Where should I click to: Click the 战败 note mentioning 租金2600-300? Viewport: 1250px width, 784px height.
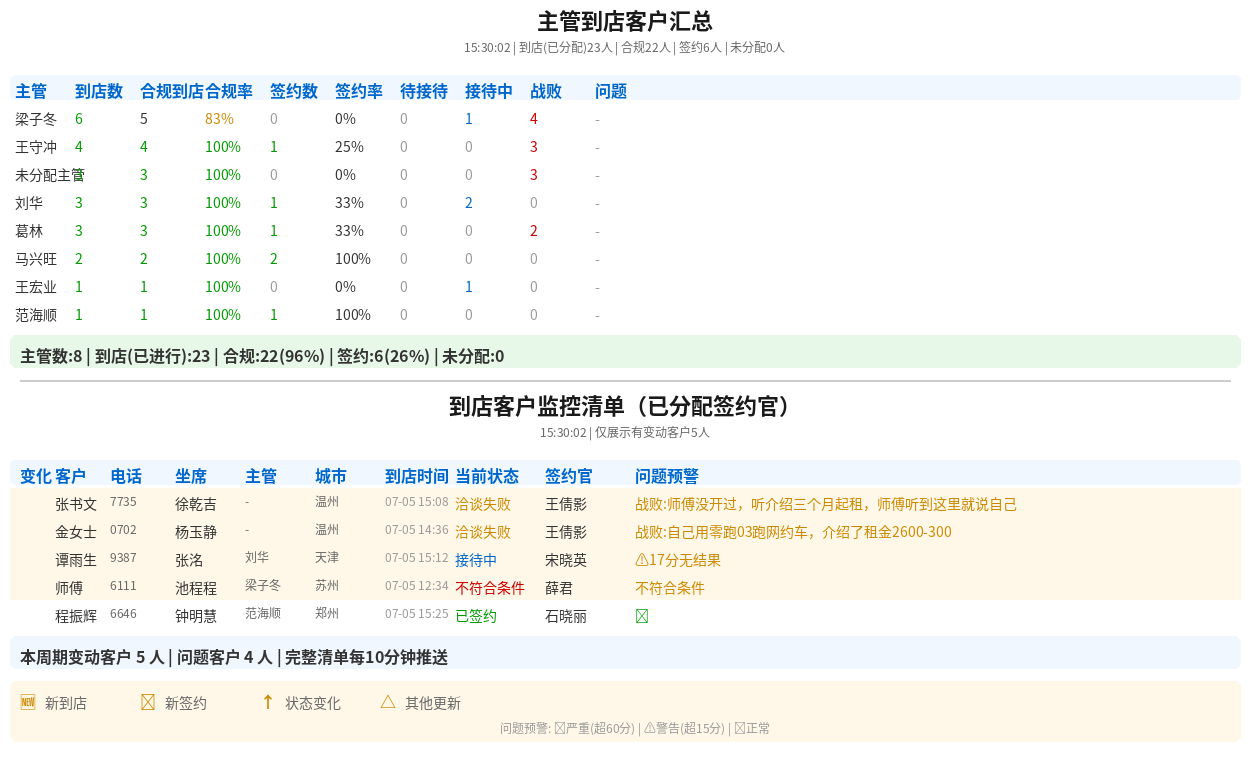793,532
